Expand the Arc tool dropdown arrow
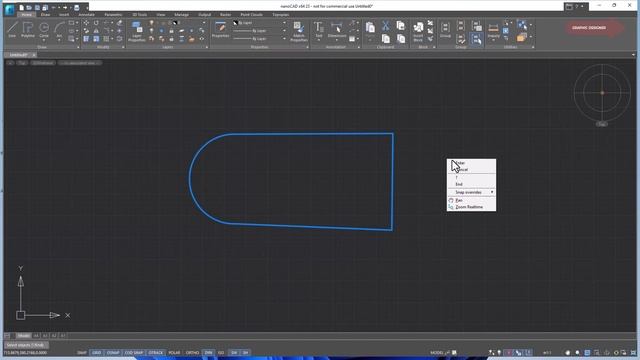Screen dimensions: 640x360 pyautogui.click(x=59, y=40)
